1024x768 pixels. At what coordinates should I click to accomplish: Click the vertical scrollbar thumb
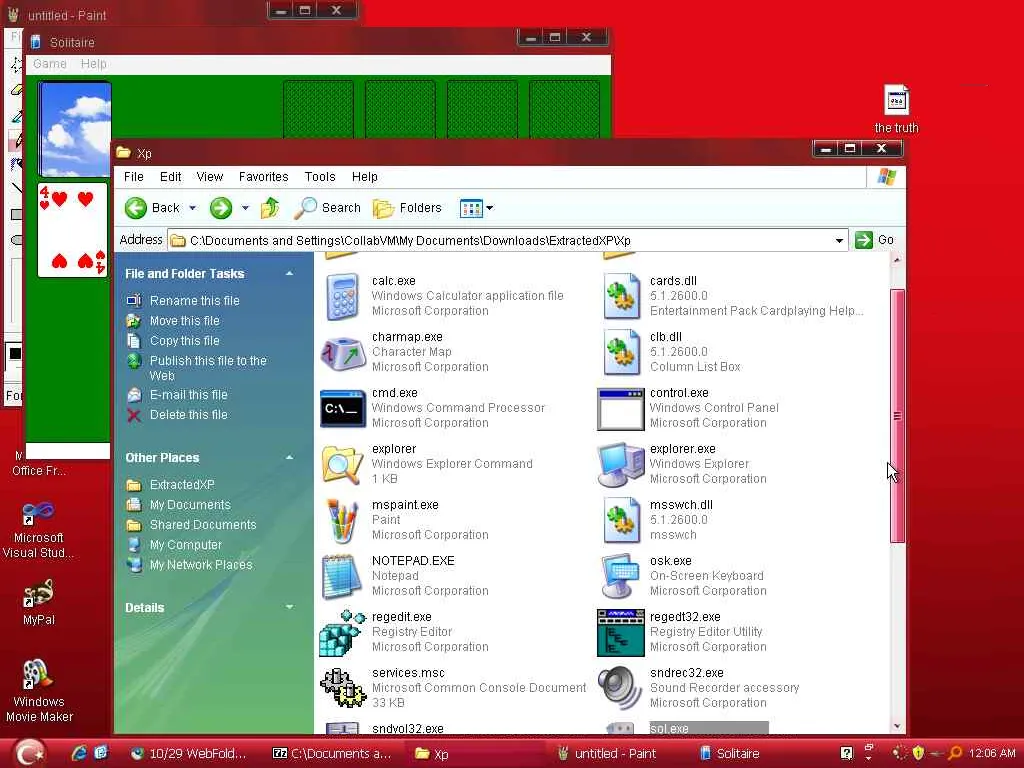coord(897,416)
